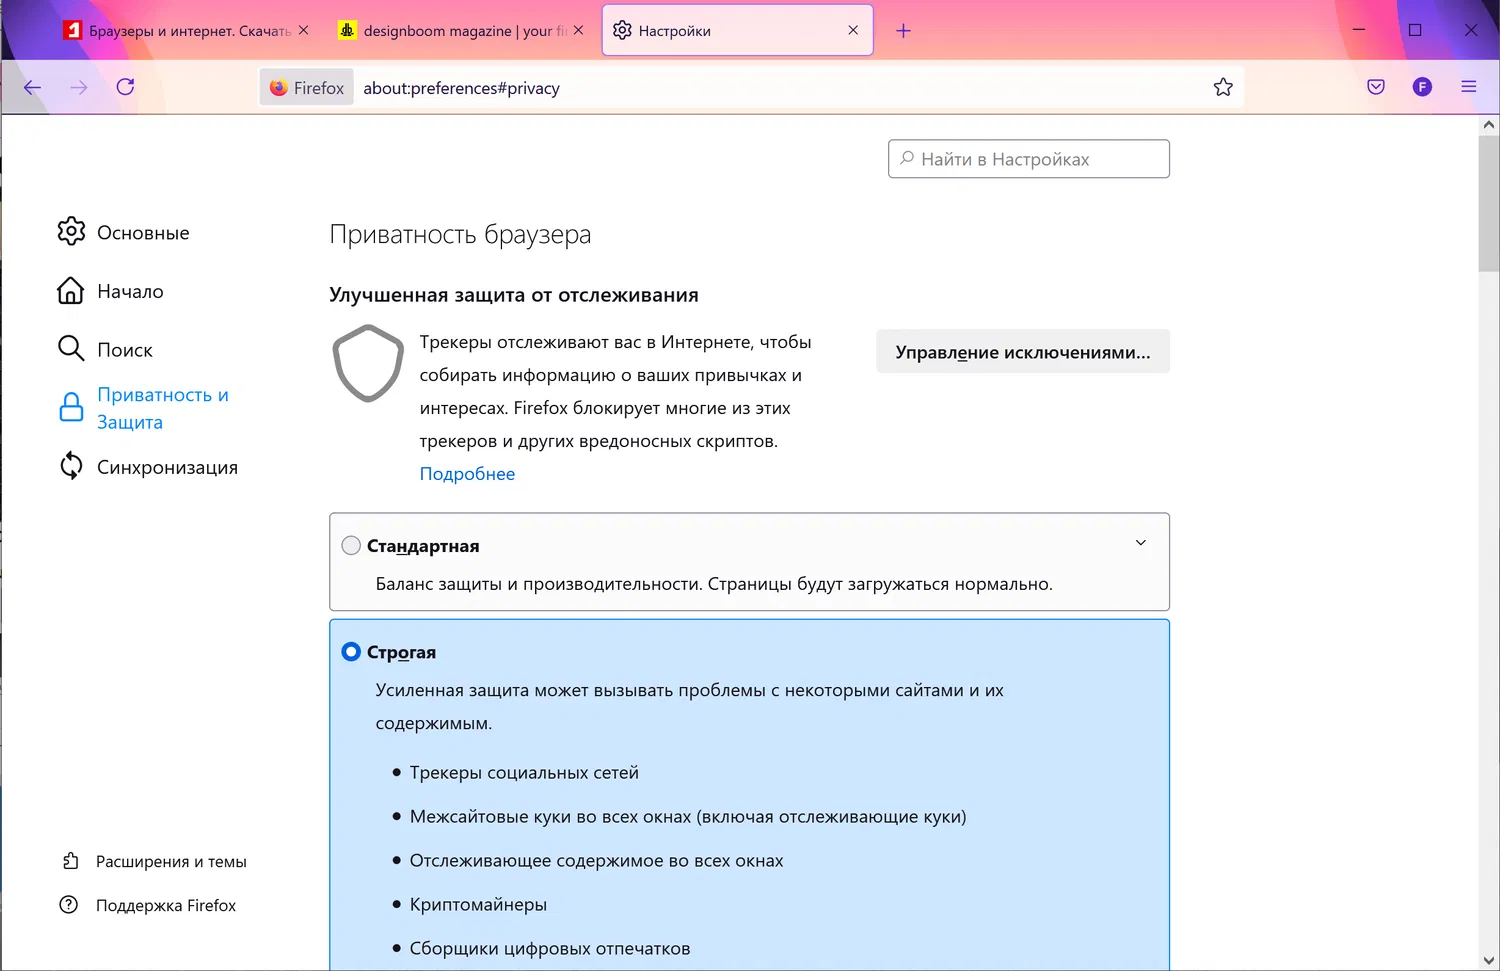Viewport: 1500px width, 971px height.
Task: Open the Pocket save icon
Action: pyautogui.click(x=1376, y=88)
